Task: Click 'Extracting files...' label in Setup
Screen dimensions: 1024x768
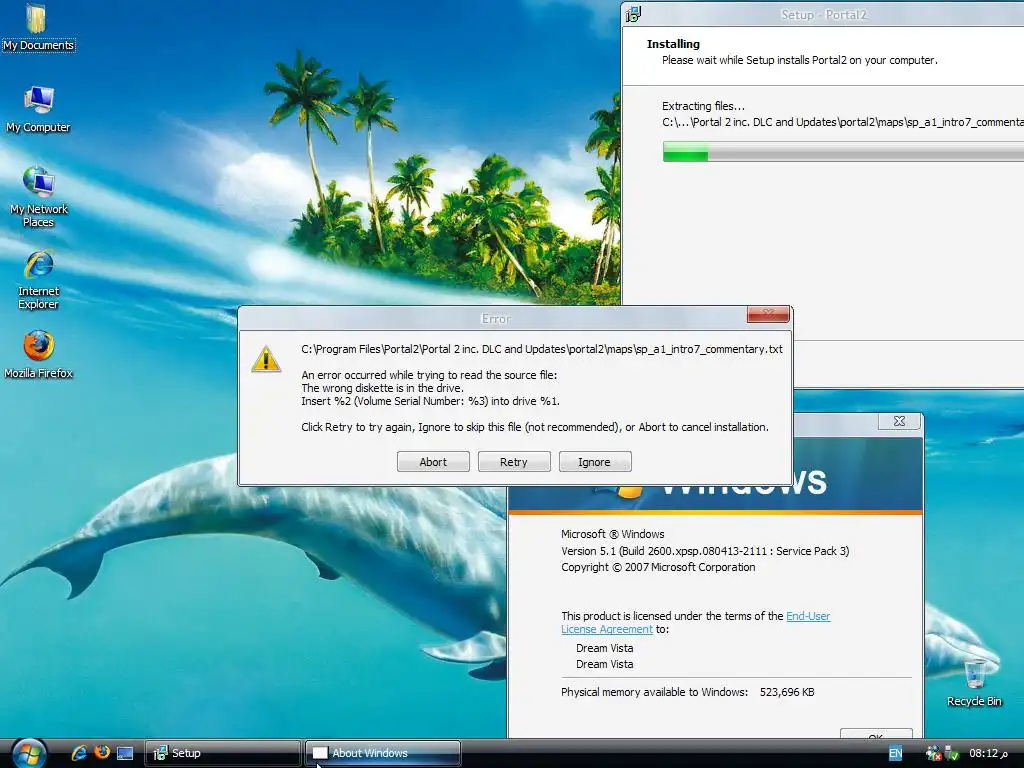Action: [x=703, y=106]
